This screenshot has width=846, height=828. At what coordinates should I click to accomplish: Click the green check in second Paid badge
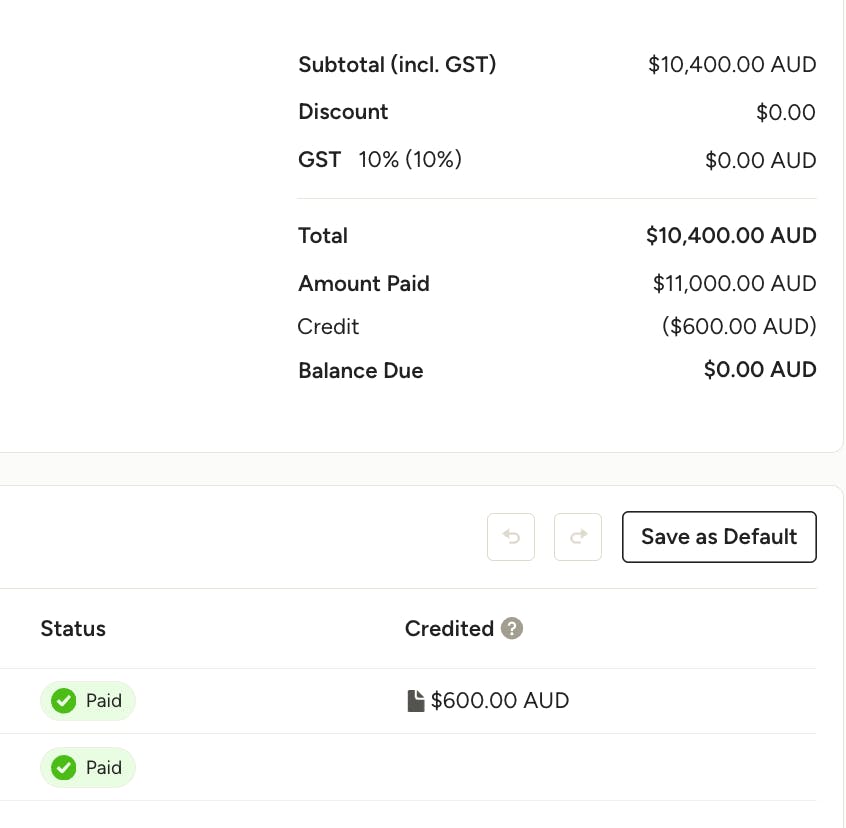(64, 768)
